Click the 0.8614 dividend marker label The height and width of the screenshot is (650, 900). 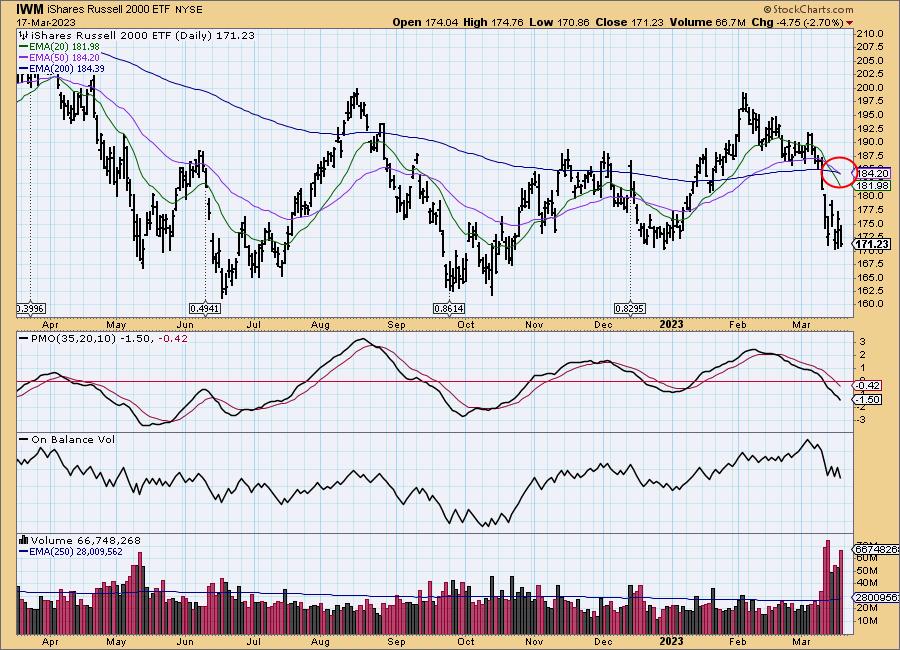449,309
